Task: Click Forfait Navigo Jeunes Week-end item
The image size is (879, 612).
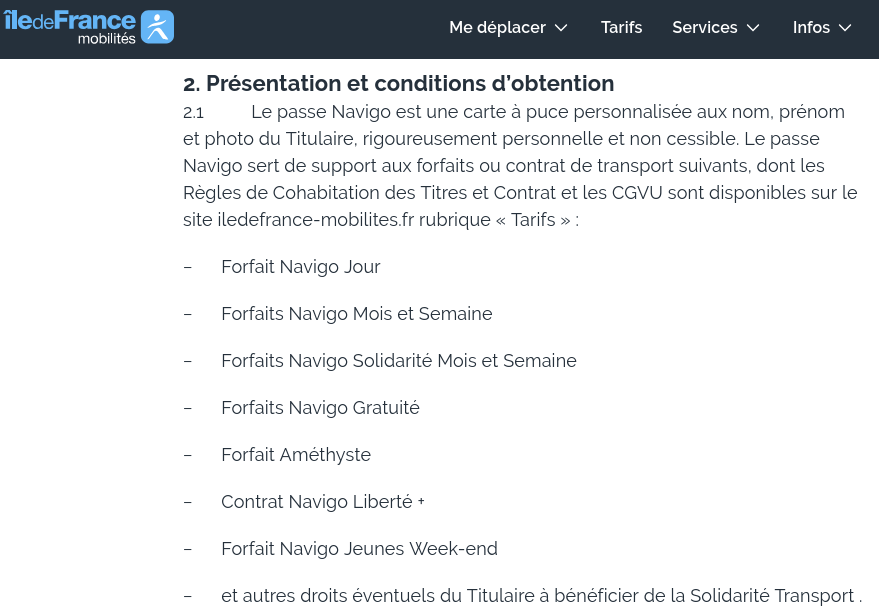Action: [359, 549]
